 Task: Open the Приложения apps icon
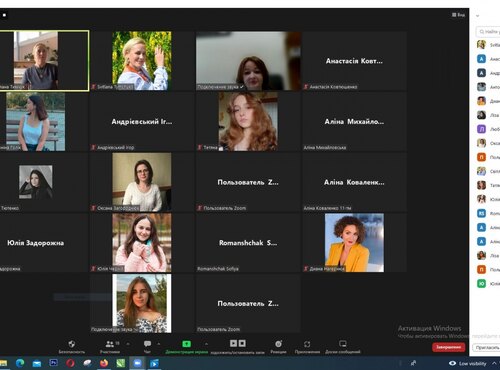(x=307, y=344)
